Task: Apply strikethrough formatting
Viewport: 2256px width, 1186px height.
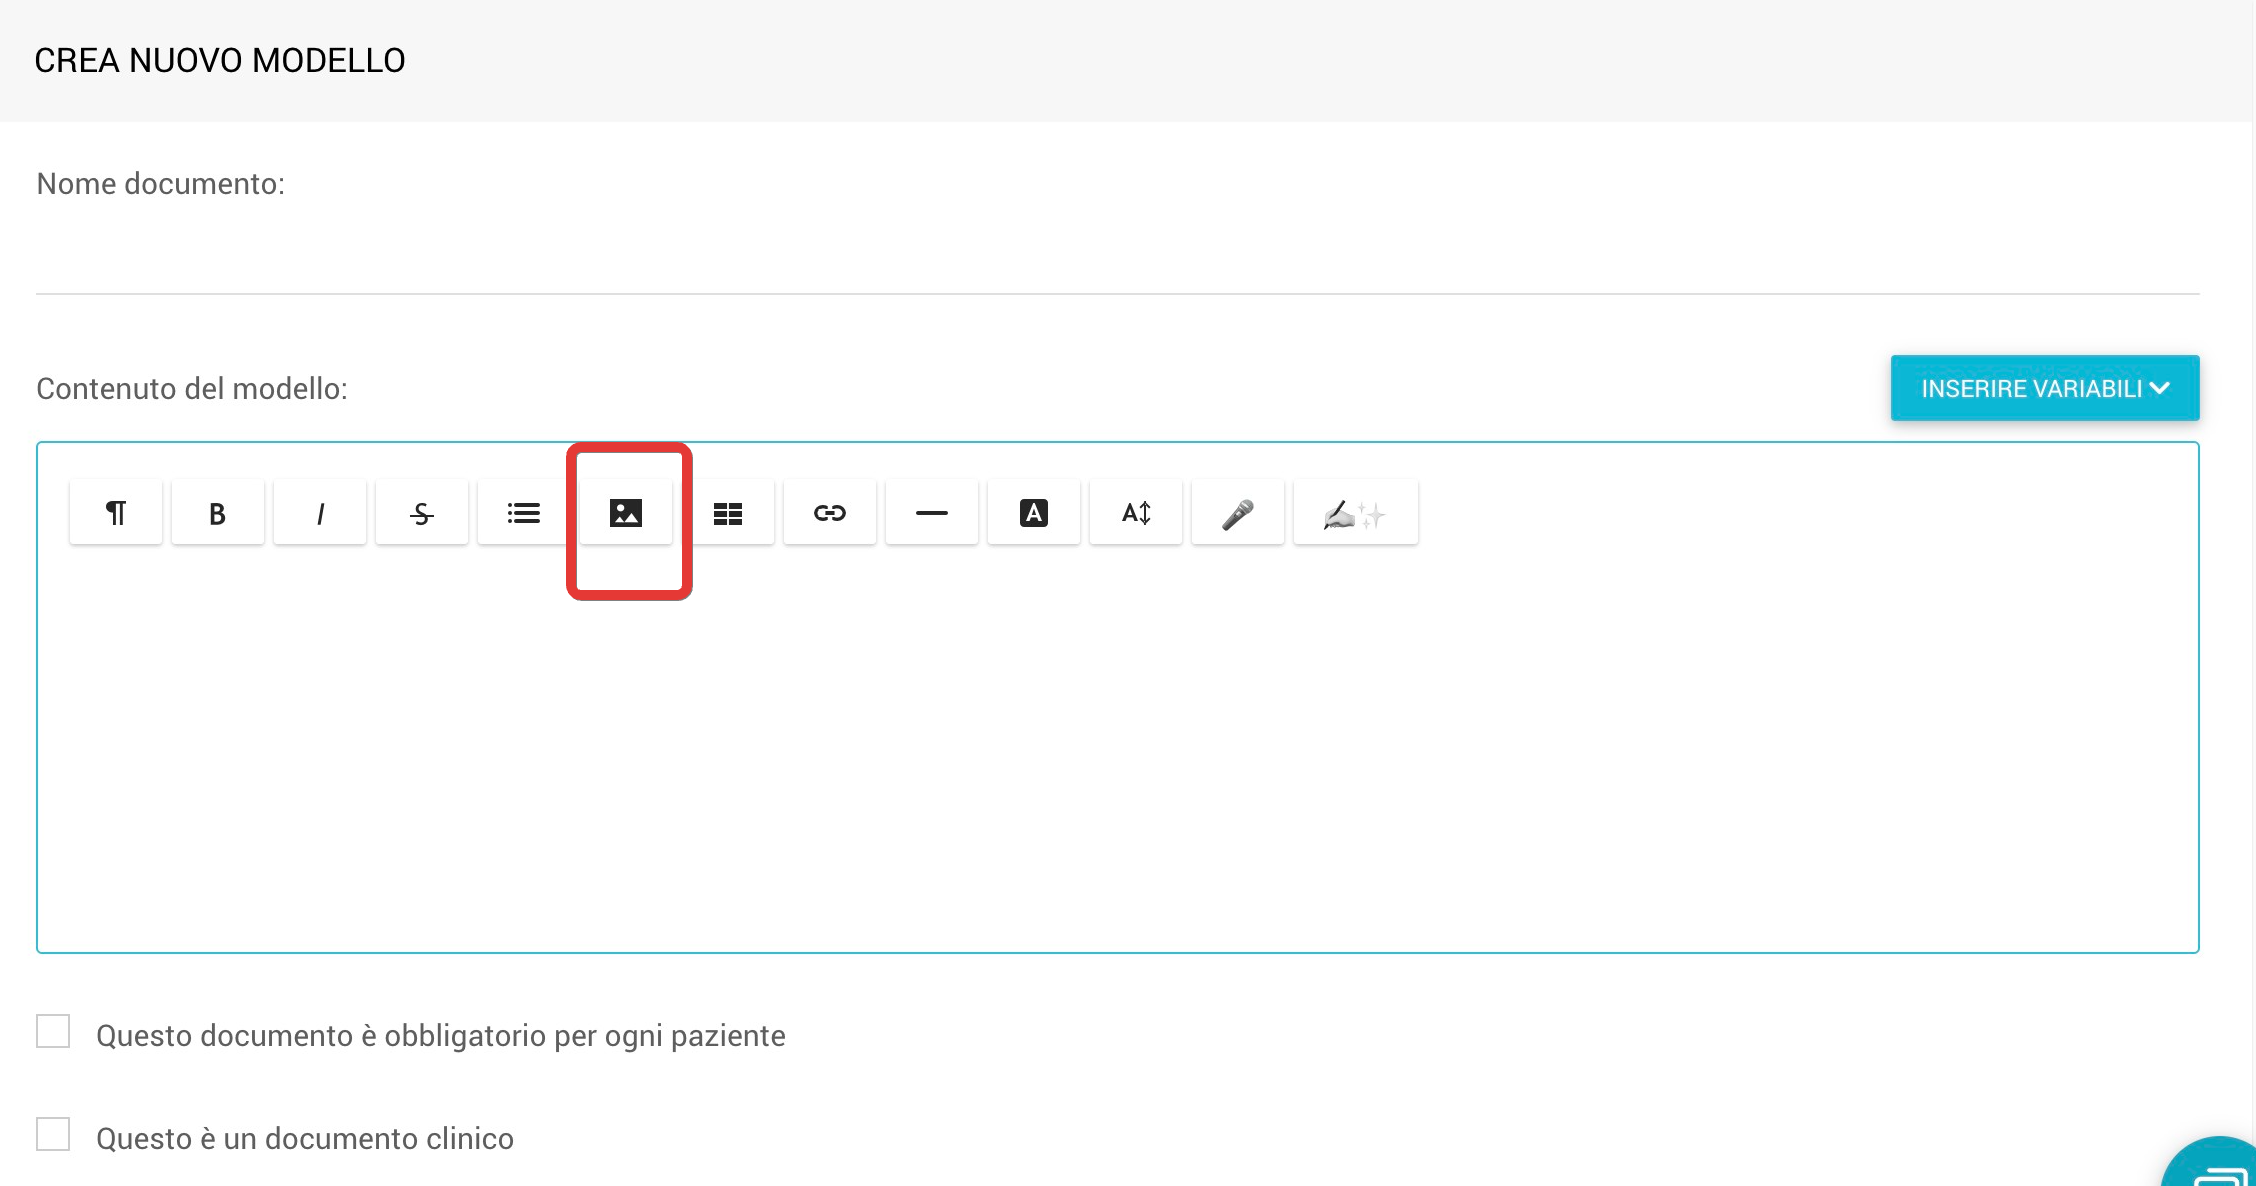Action: pos(422,513)
